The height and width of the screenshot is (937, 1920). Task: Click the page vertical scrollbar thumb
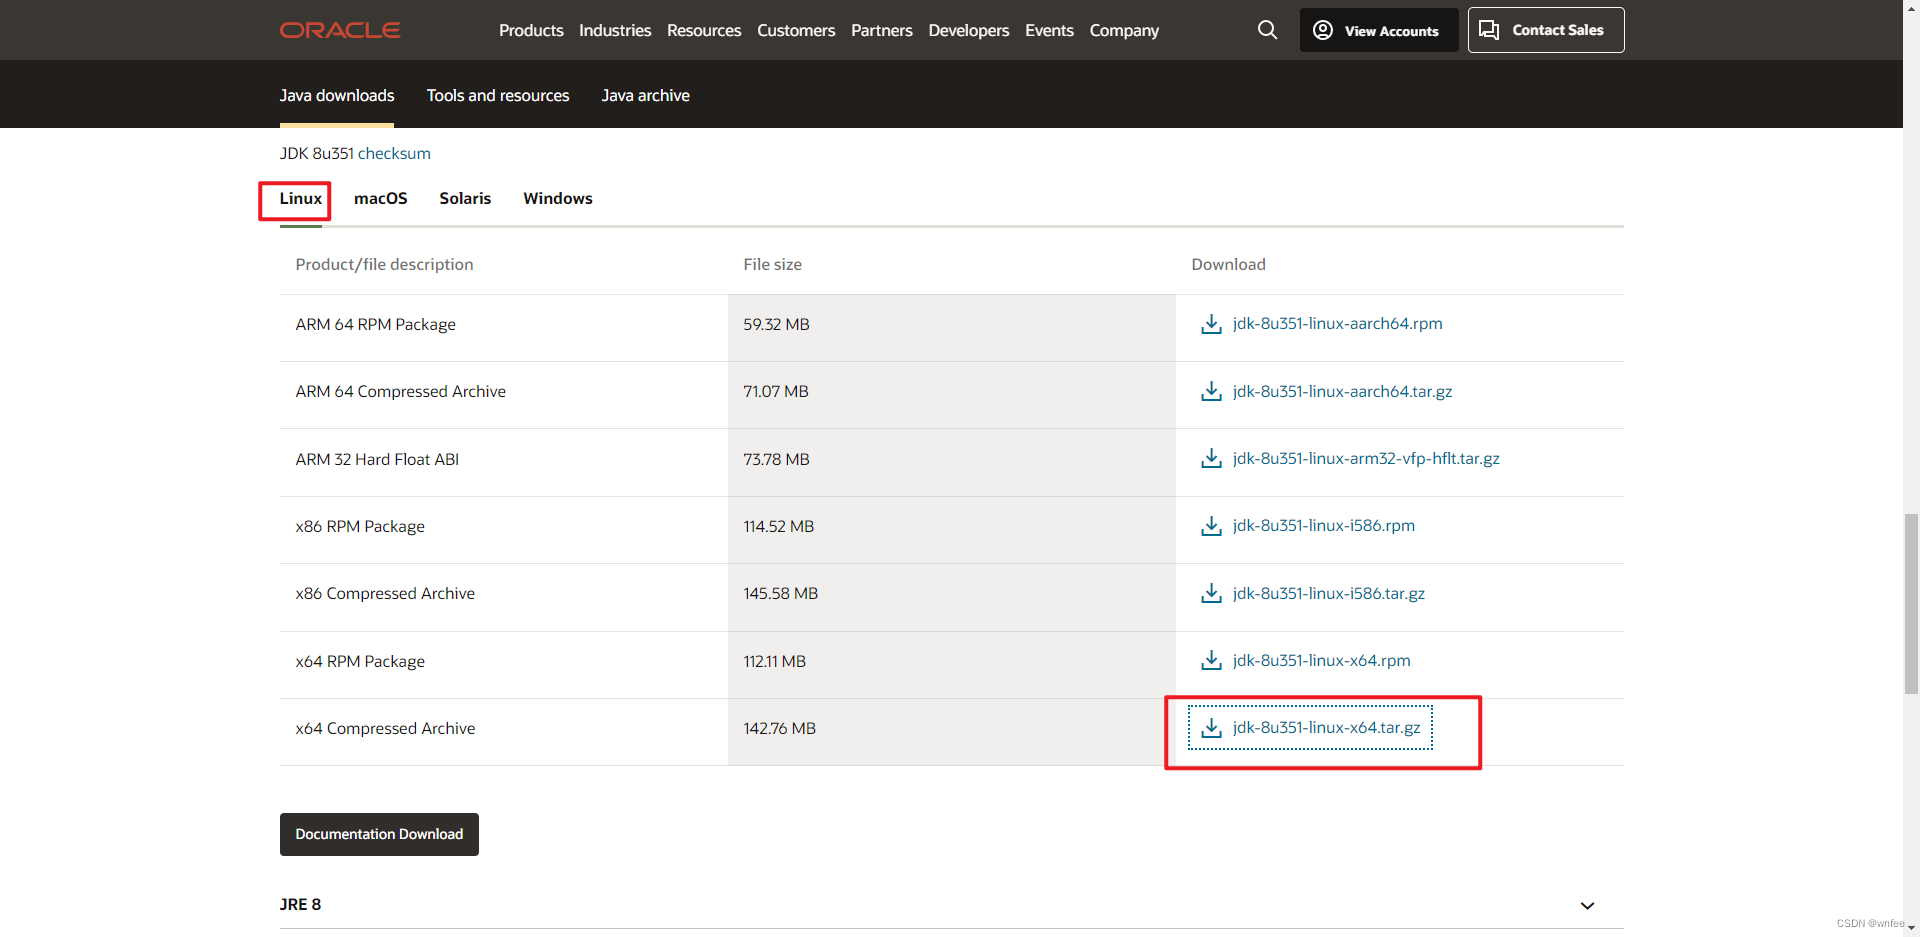tap(1911, 603)
